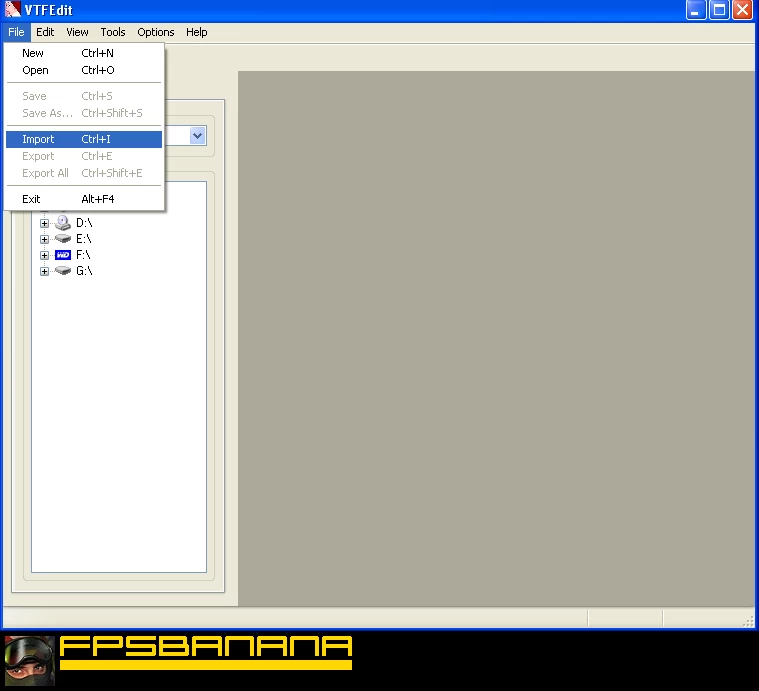Open the Tools menu
Image resolution: width=759 pixels, height=691 pixels.
tap(113, 32)
